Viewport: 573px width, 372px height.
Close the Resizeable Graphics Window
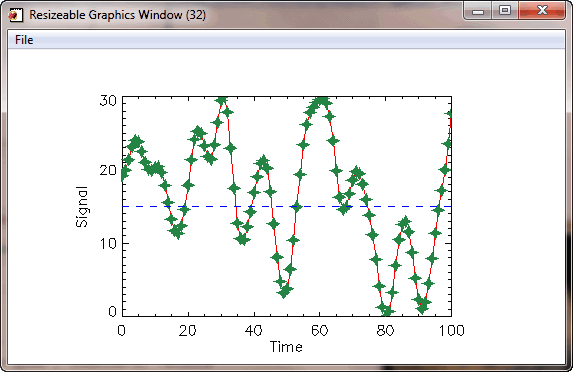(x=542, y=11)
